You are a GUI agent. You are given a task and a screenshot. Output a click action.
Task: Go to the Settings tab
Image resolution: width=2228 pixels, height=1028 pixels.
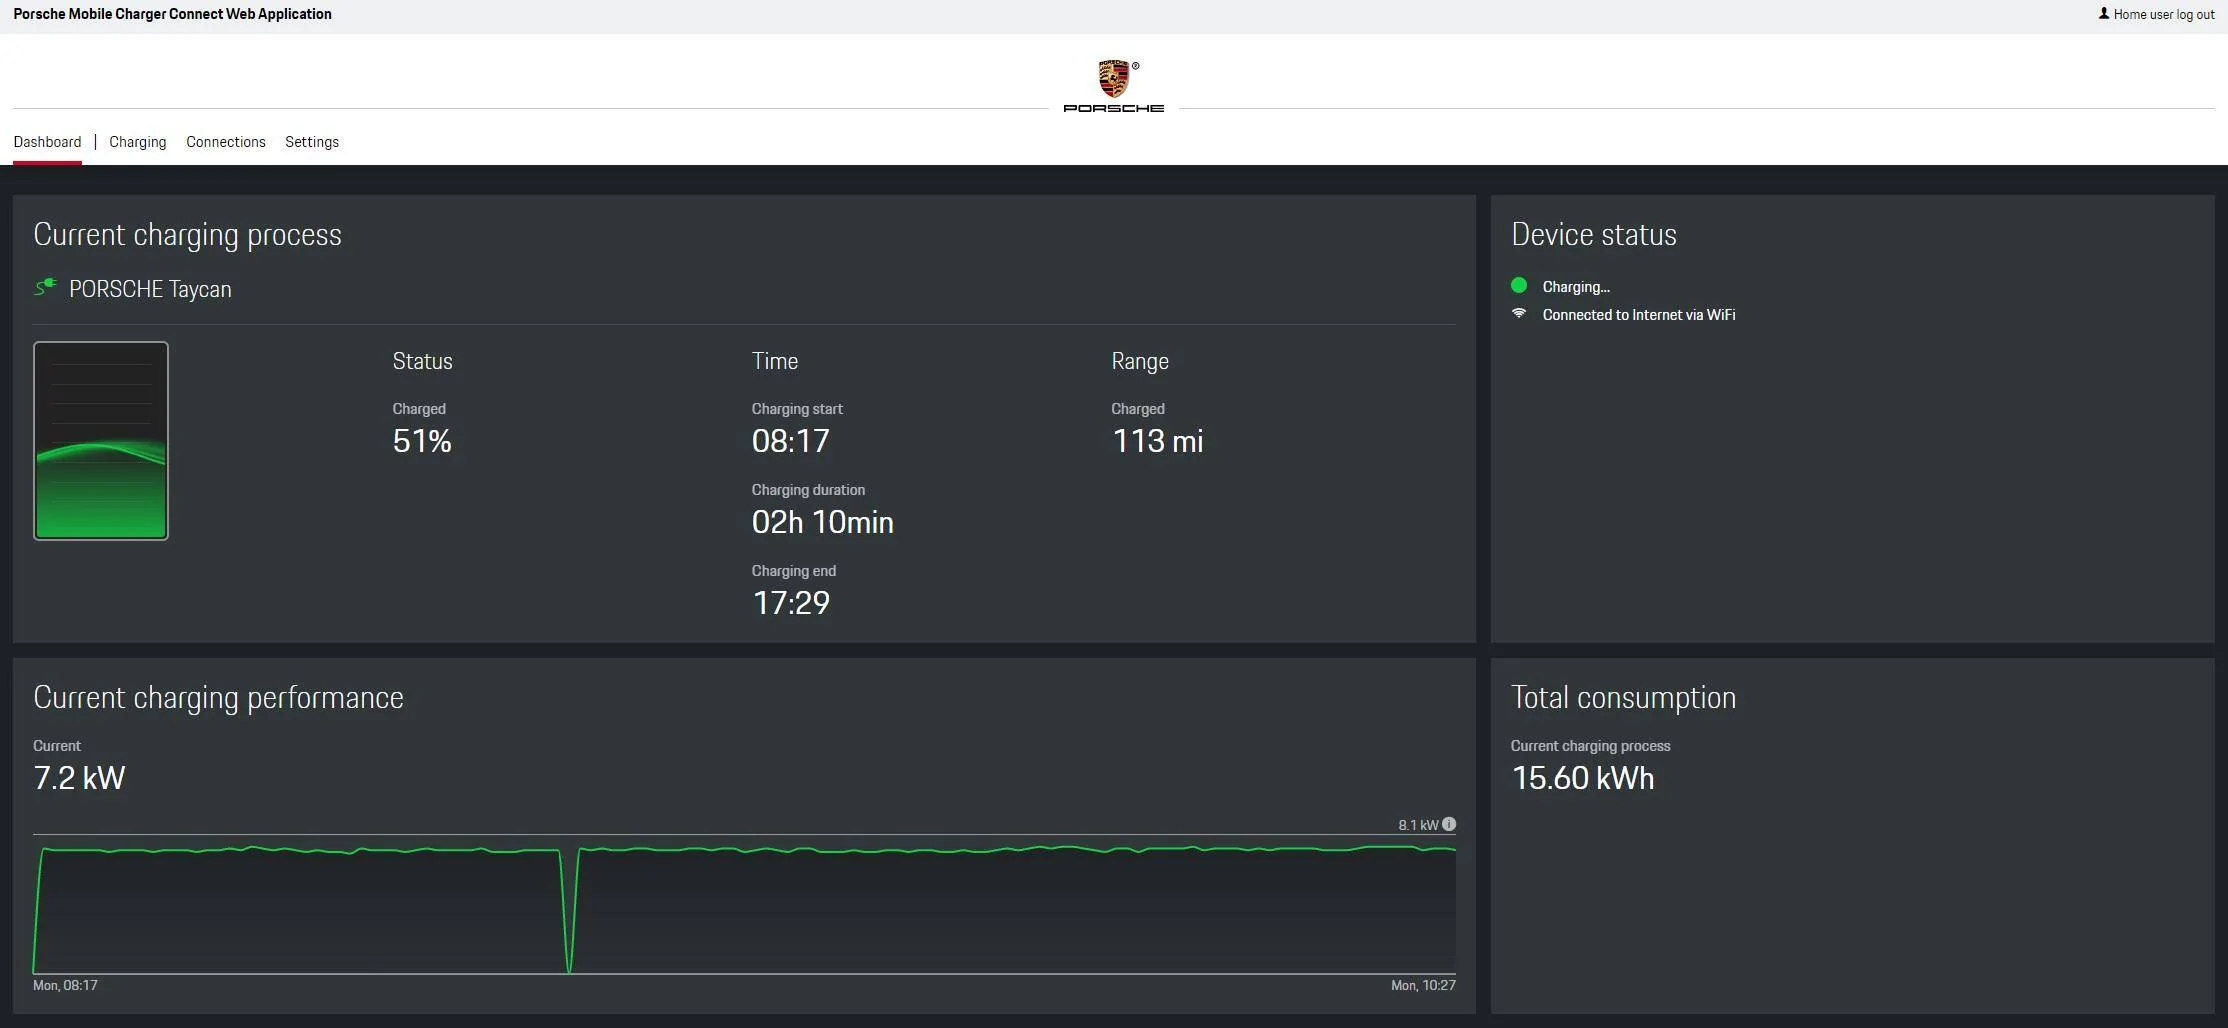pyautogui.click(x=312, y=142)
